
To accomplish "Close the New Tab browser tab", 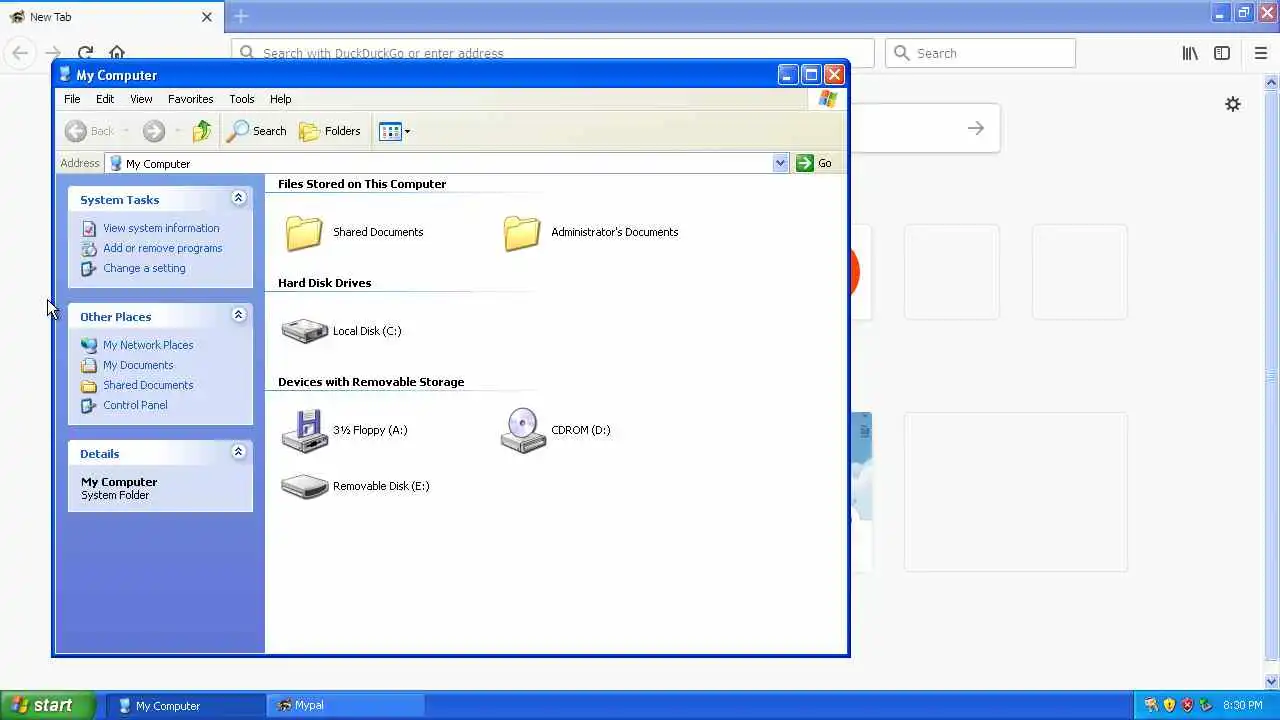I will tap(207, 17).
